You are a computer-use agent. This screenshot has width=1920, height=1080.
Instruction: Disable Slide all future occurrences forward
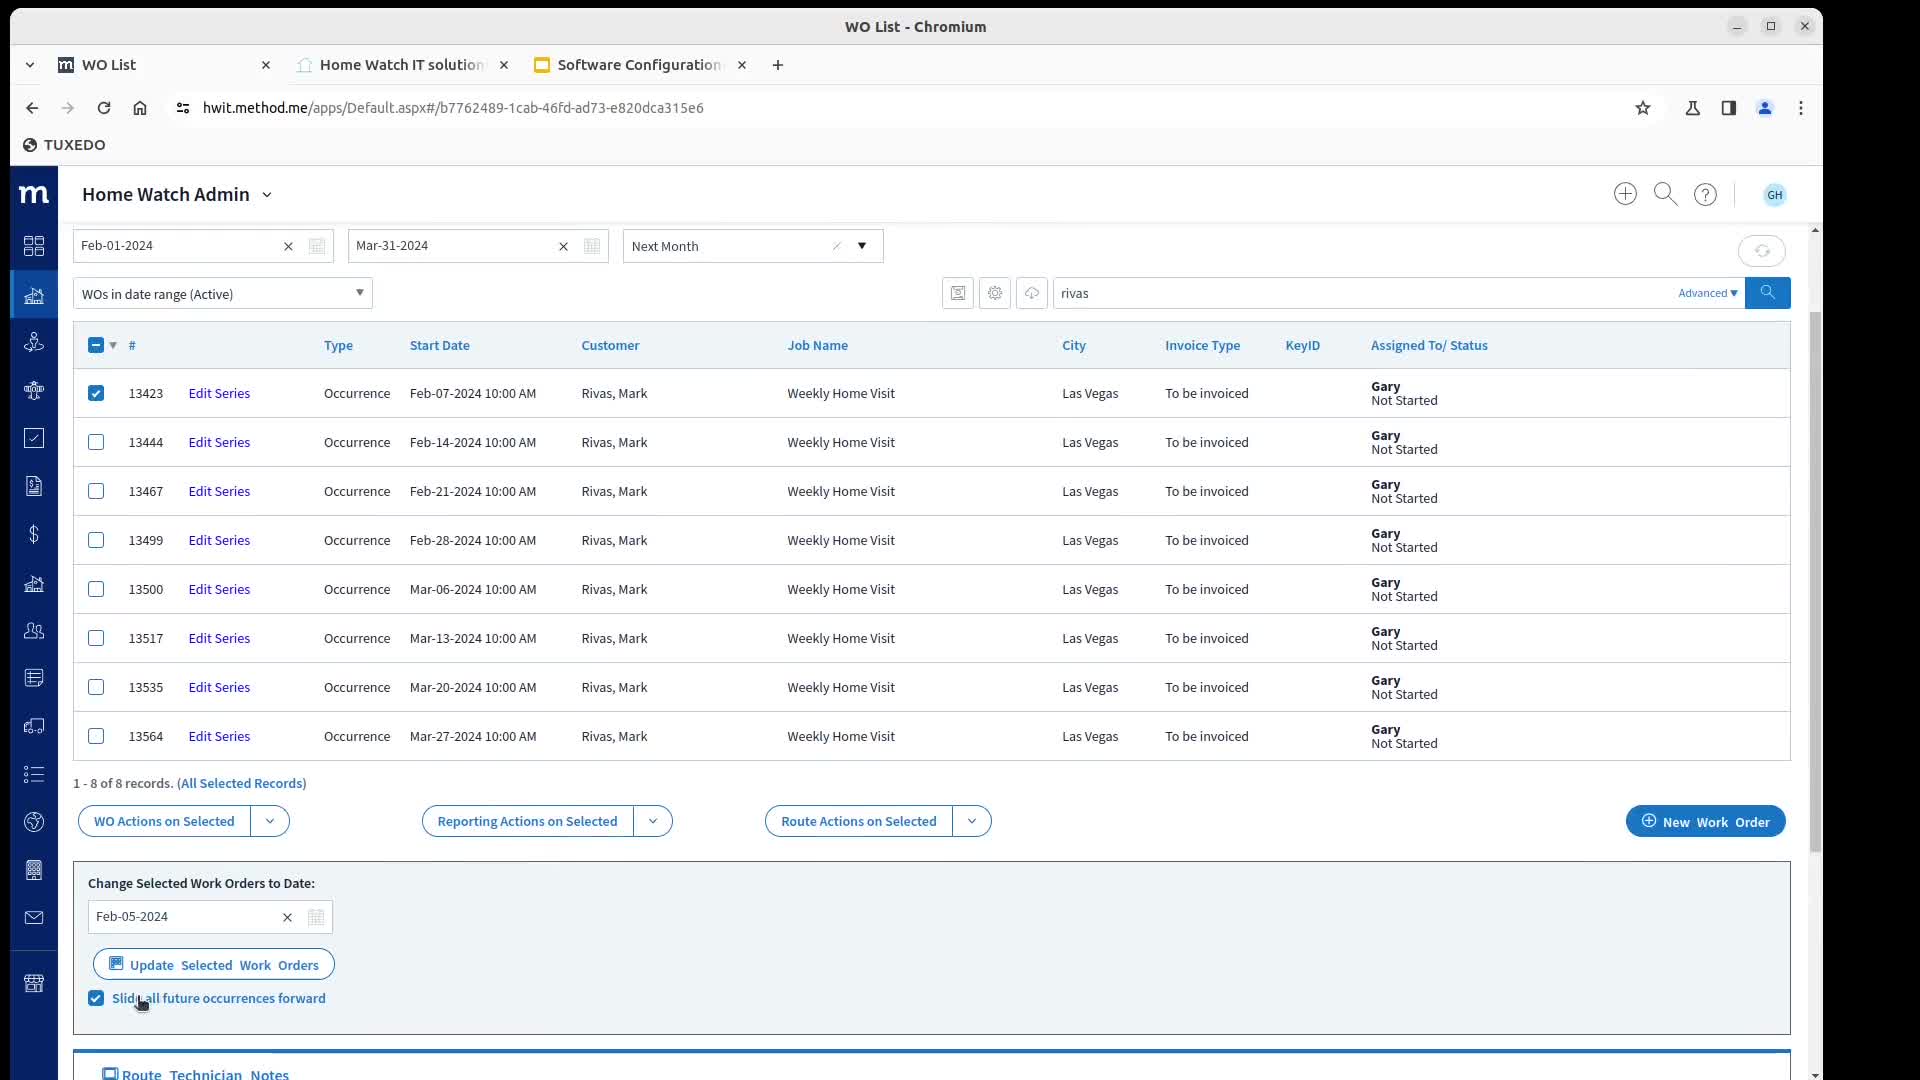pos(96,998)
